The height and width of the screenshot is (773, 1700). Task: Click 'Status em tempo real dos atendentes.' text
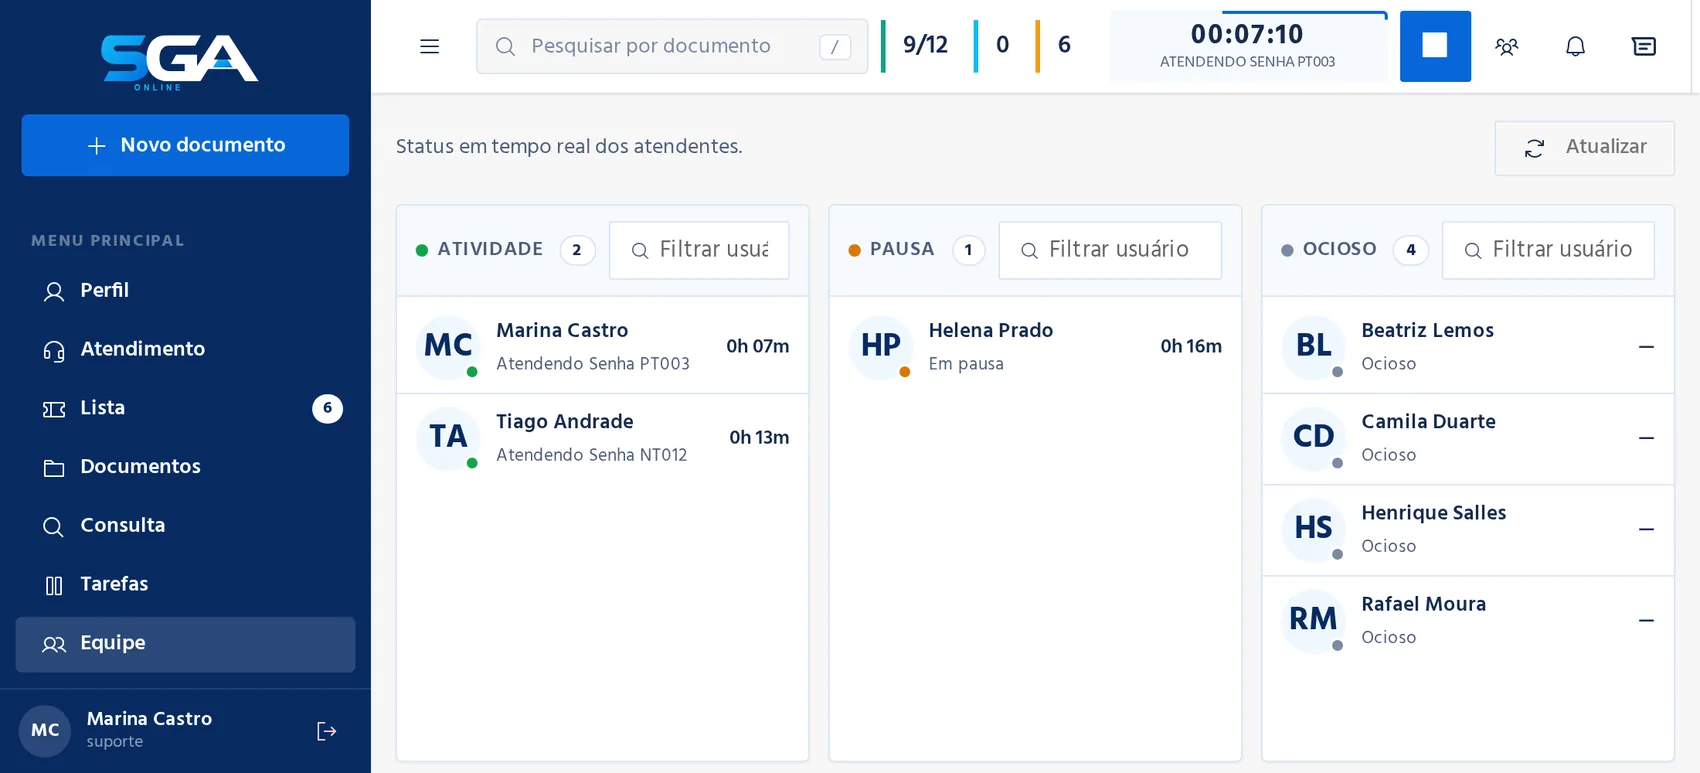click(569, 147)
